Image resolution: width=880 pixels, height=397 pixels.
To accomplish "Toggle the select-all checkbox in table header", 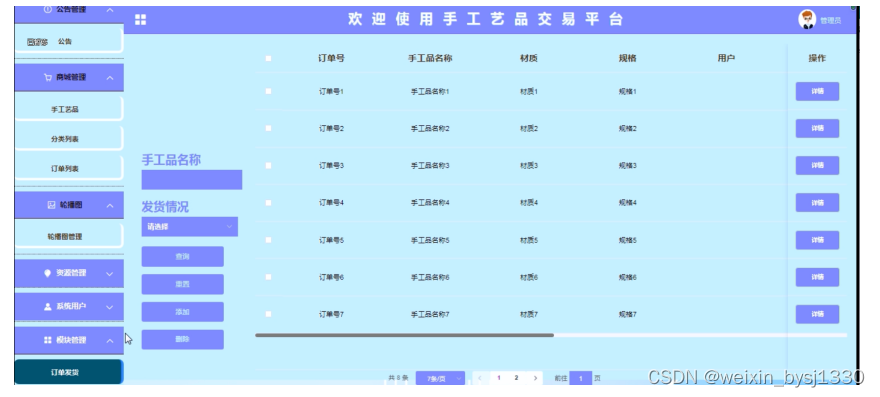I will pyautogui.click(x=268, y=58).
